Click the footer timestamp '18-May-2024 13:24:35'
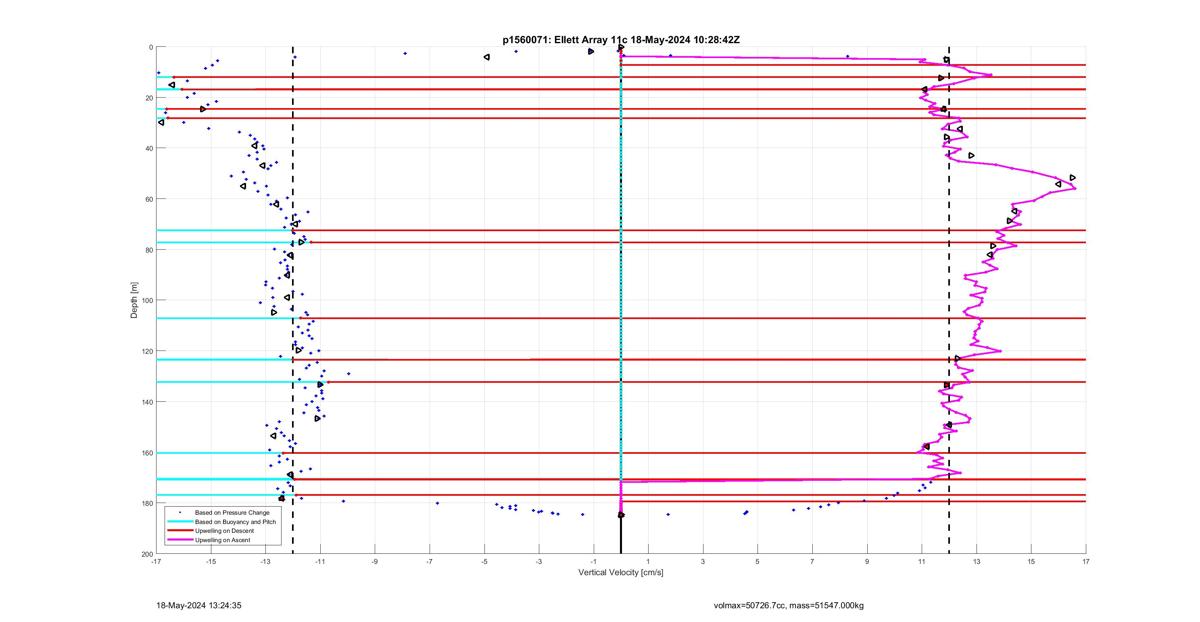 (200, 606)
